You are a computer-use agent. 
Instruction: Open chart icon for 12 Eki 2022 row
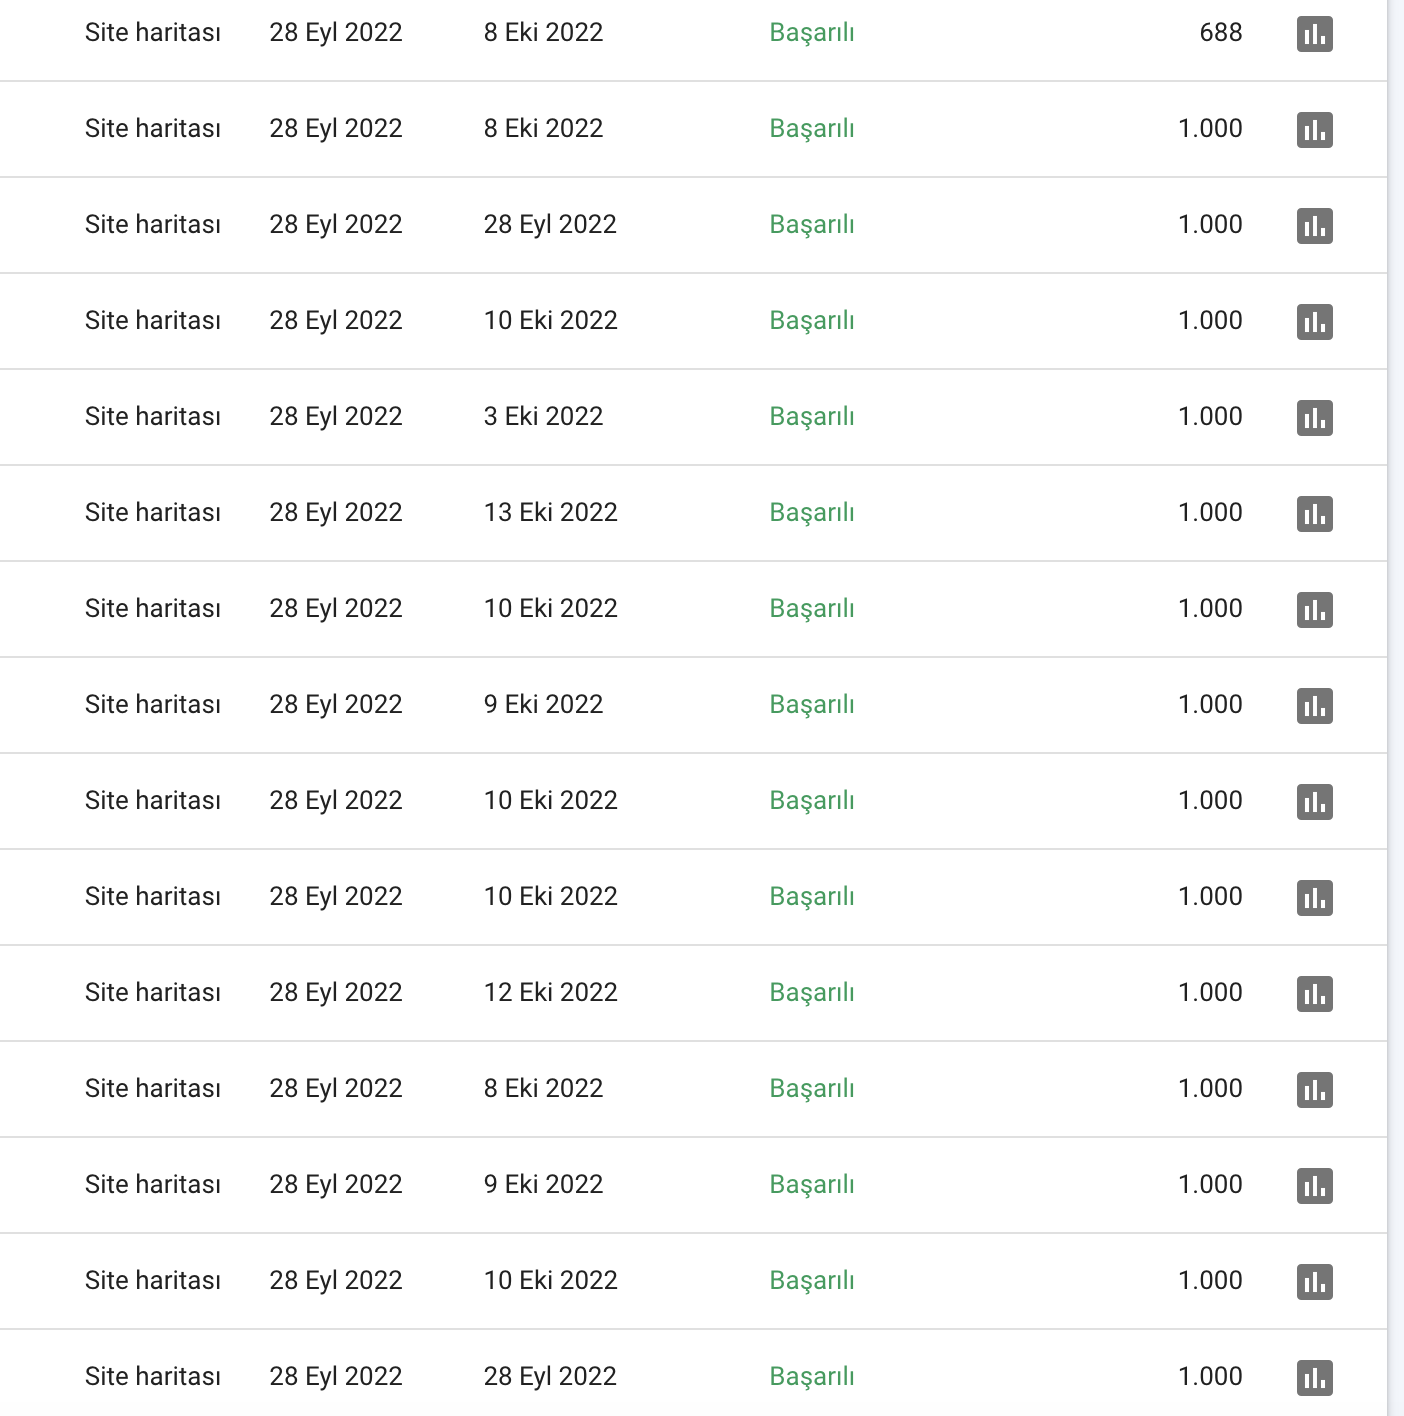(1314, 994)
